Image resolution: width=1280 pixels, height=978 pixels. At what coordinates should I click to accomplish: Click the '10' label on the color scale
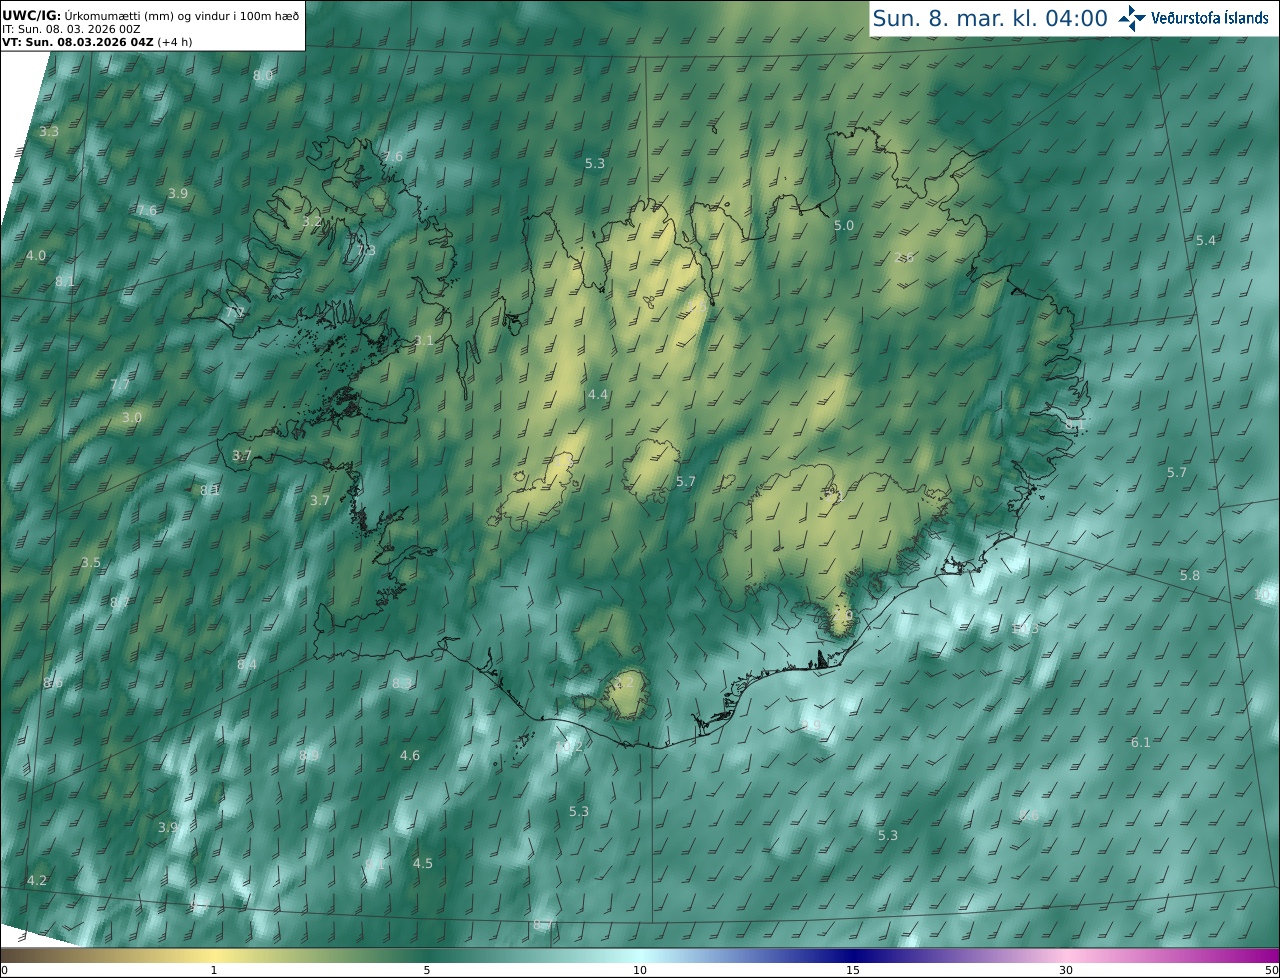pyautogui.click(x=640, y=970)
